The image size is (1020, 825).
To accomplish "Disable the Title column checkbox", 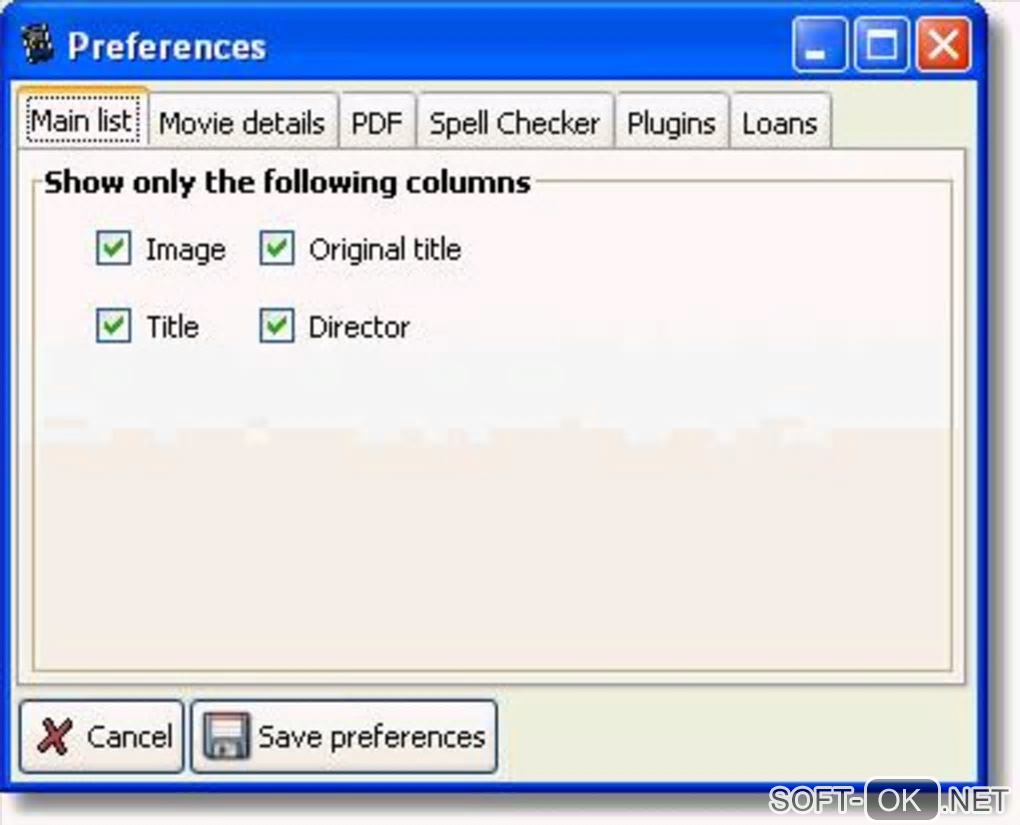I will 113,326.
